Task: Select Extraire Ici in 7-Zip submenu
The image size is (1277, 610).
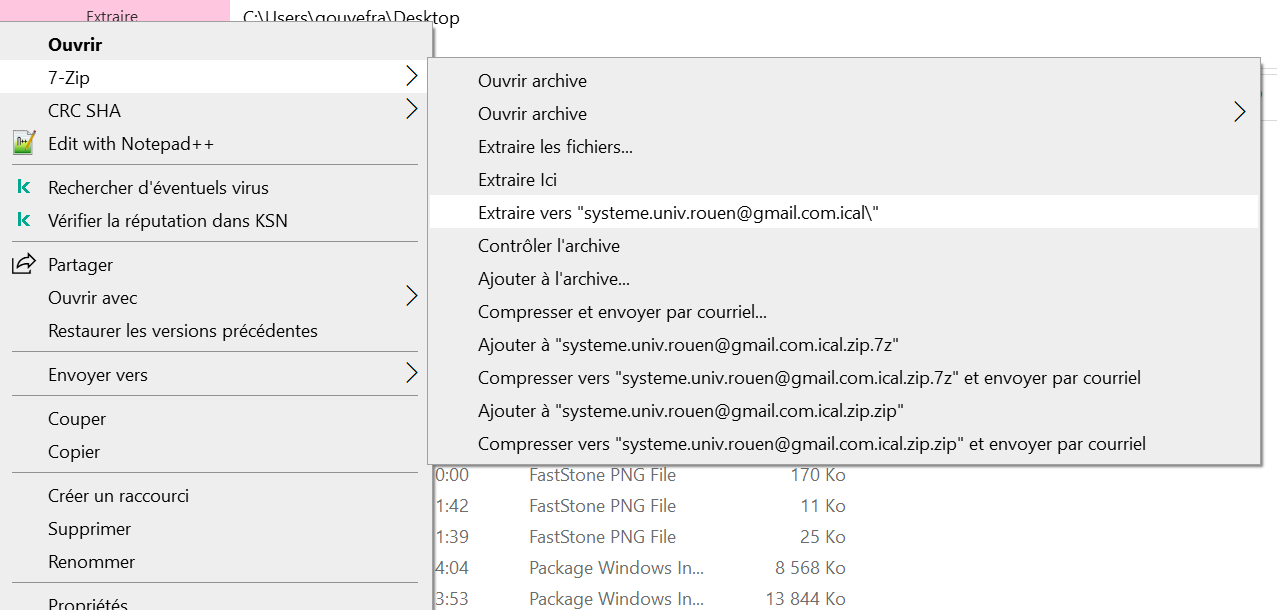Action: 517,180
